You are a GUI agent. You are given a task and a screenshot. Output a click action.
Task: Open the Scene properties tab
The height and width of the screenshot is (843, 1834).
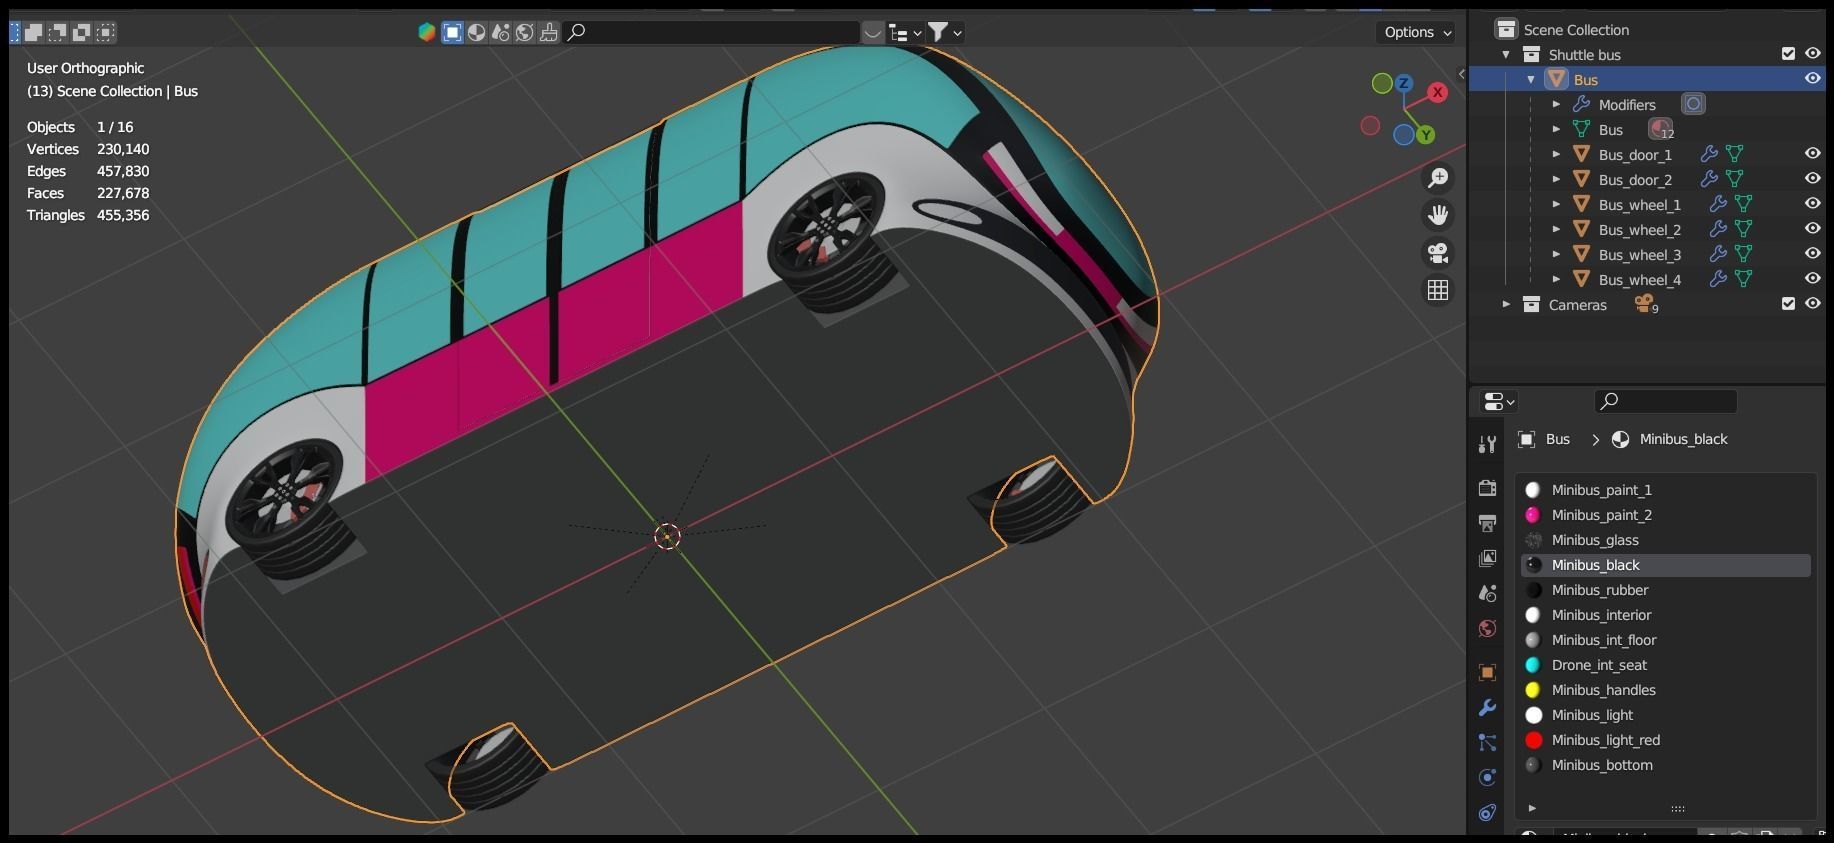click(1487, 593)
